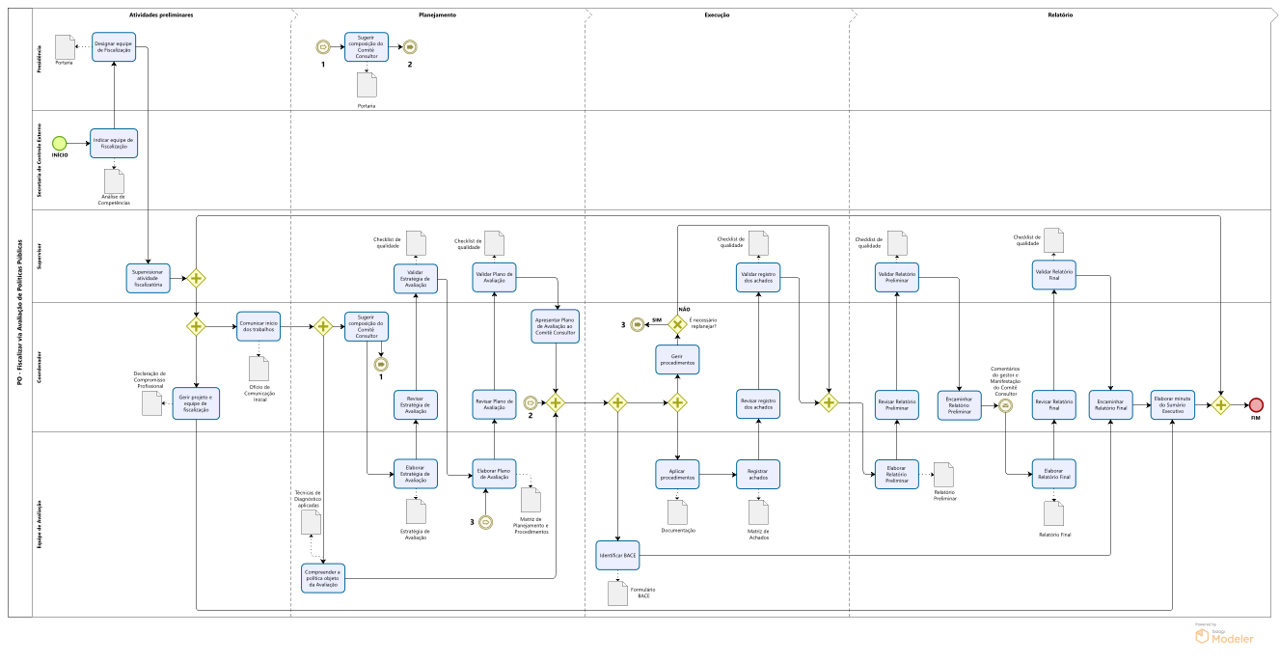Select link event 2 in the Presidência lane
1280x662 pixels.
pyautogui.click(x=410, y=47)
